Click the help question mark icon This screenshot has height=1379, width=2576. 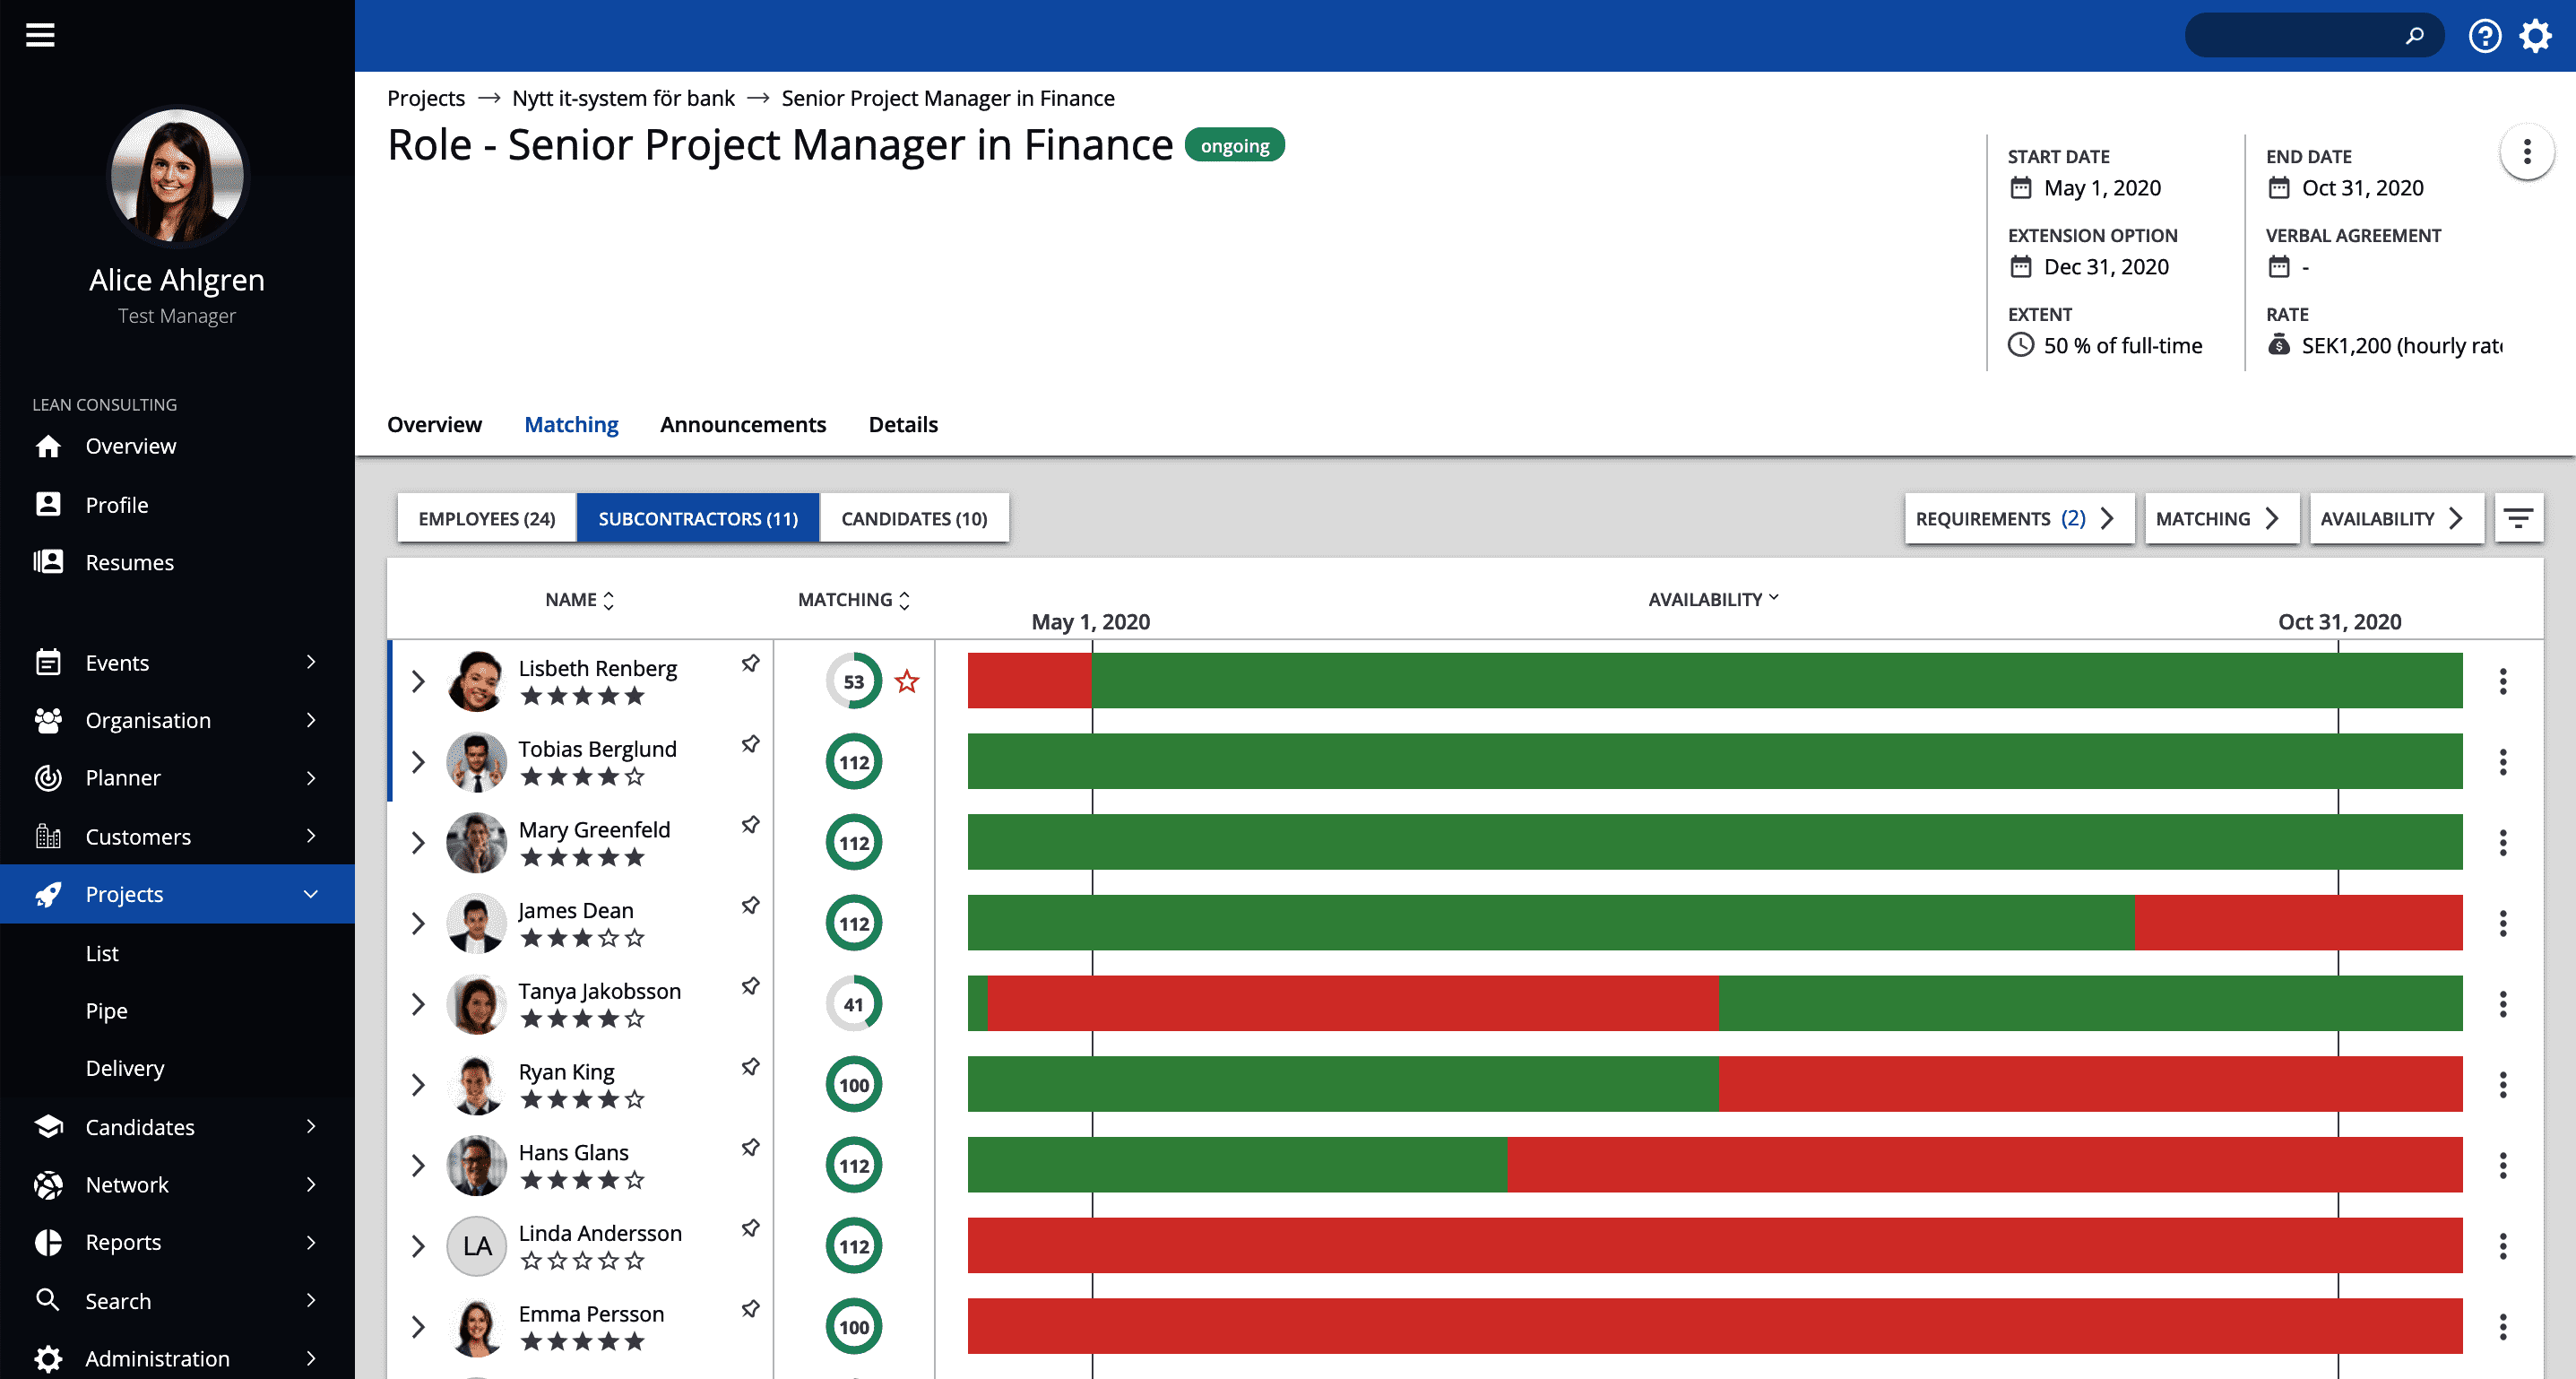[x=2484, y=36]
